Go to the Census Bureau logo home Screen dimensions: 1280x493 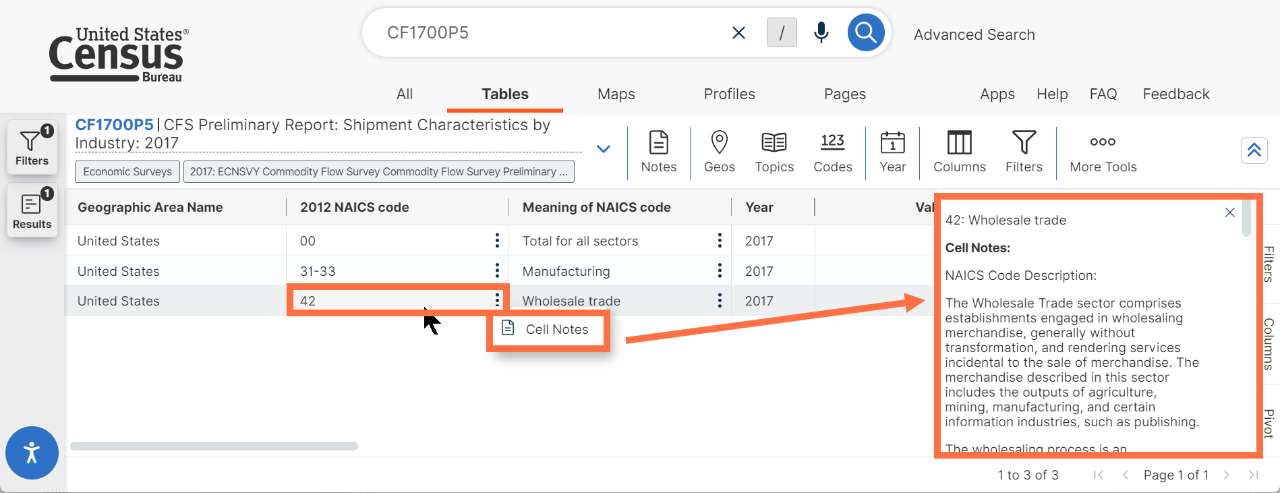point(119,55)
